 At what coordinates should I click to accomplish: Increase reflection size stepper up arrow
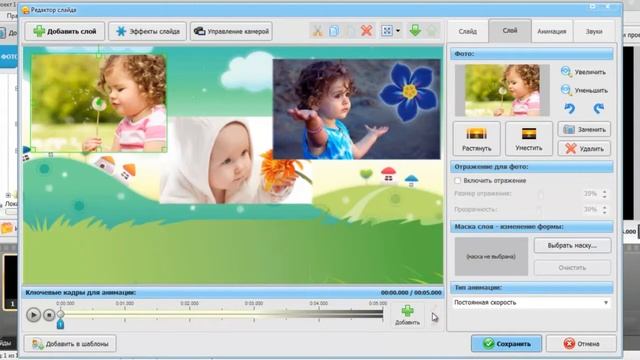605,191
